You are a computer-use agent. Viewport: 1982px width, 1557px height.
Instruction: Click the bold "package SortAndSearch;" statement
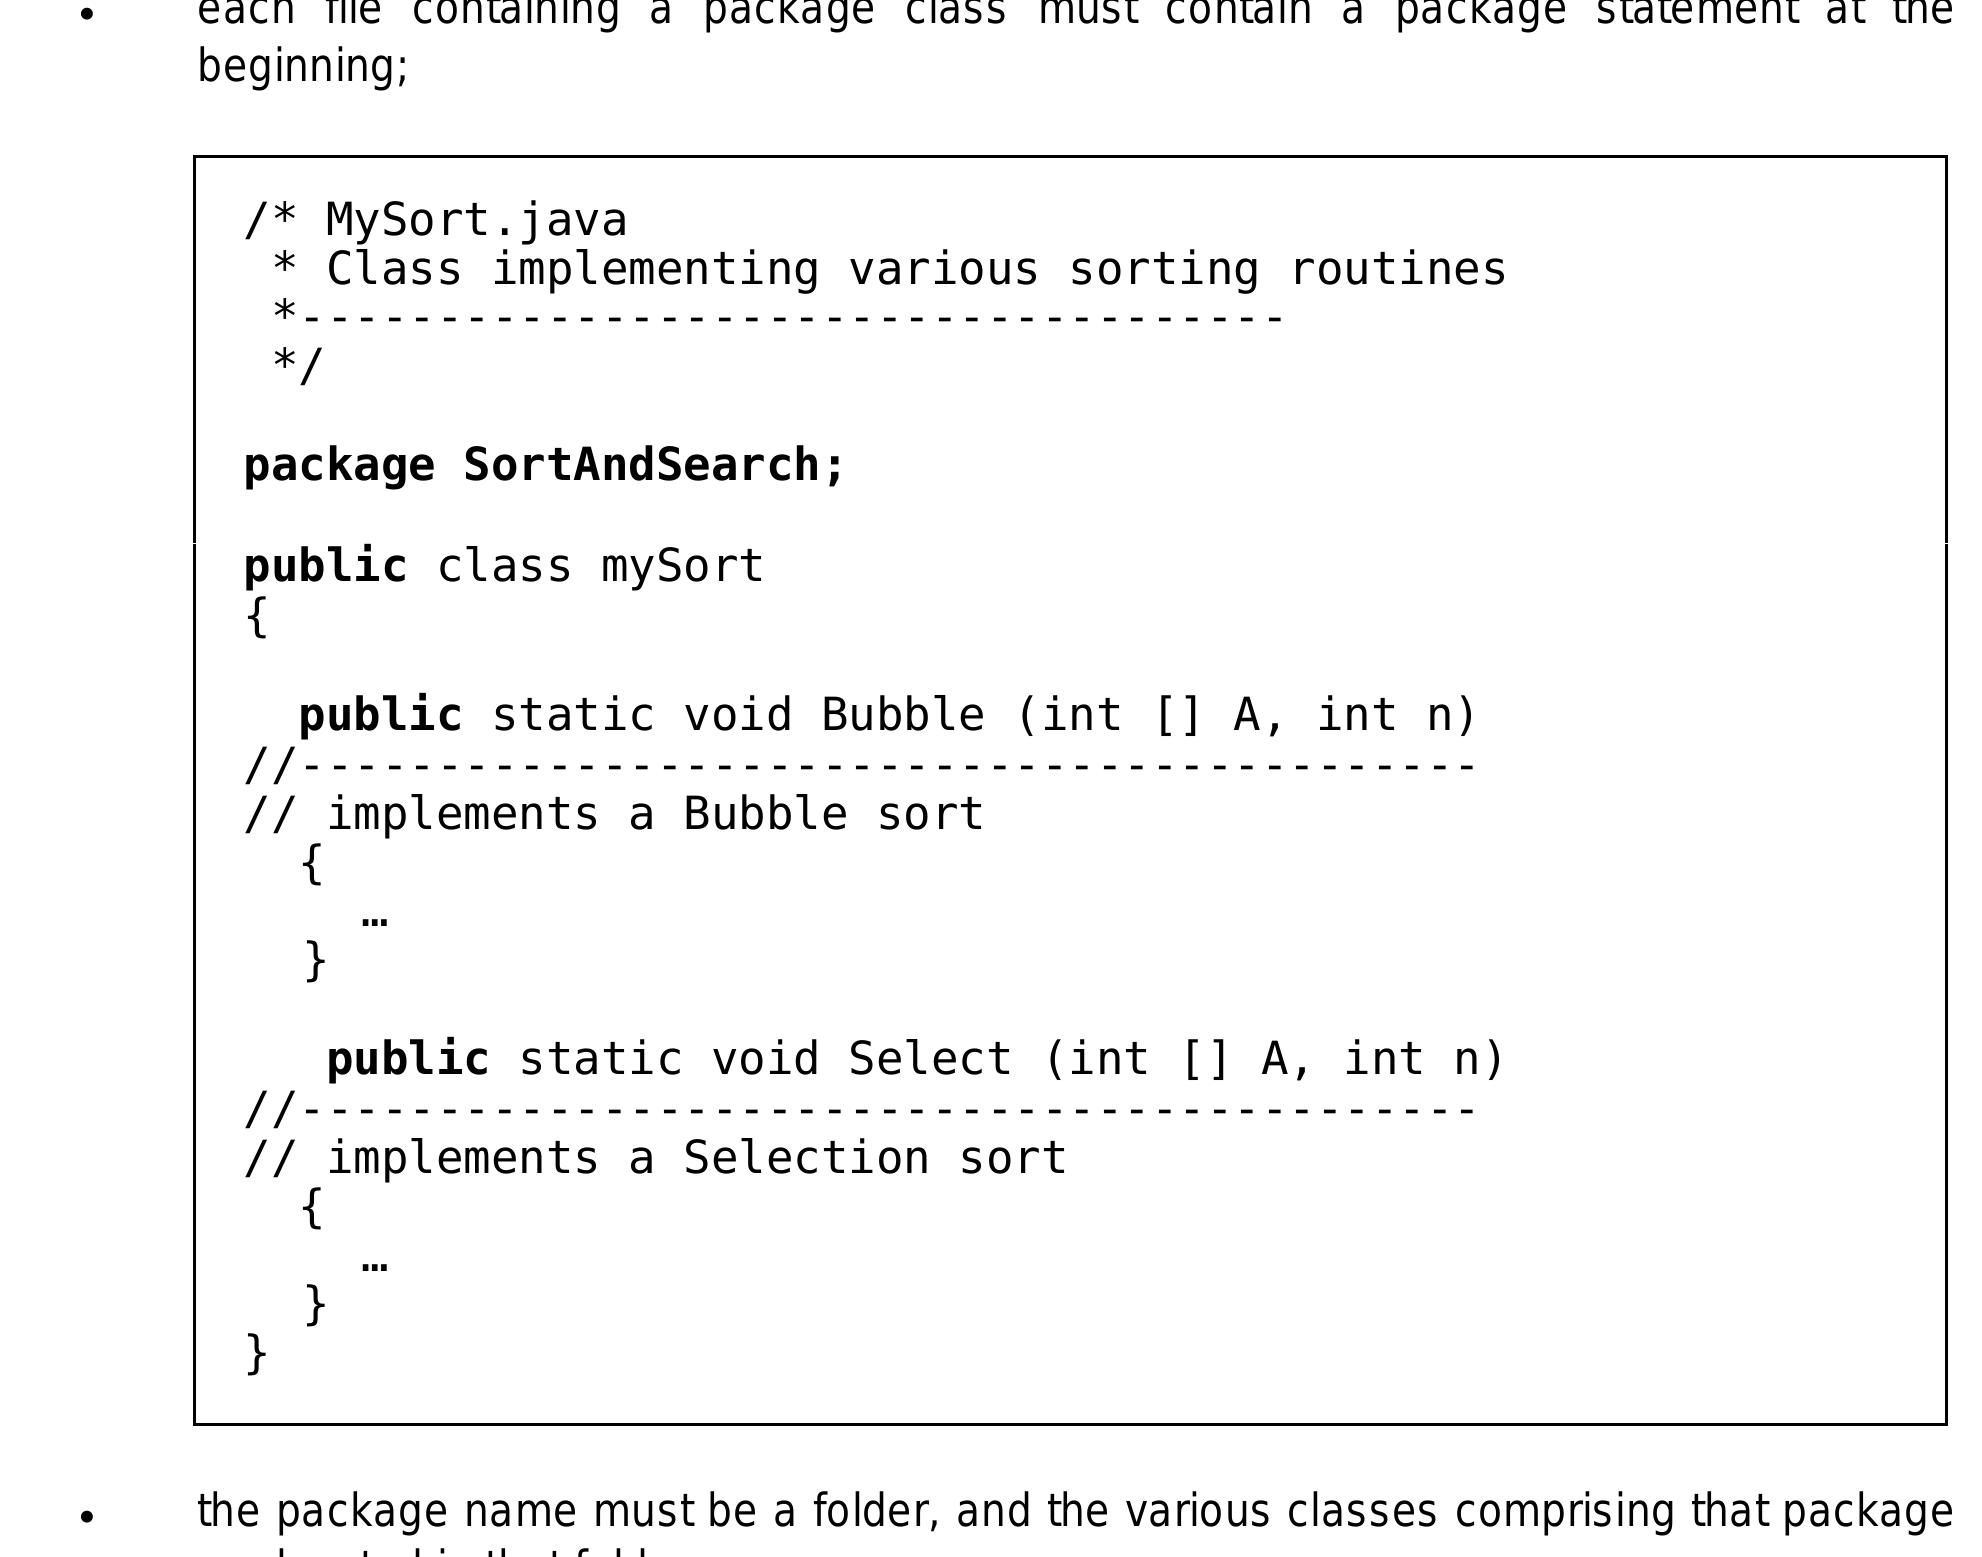pos(544,465)
